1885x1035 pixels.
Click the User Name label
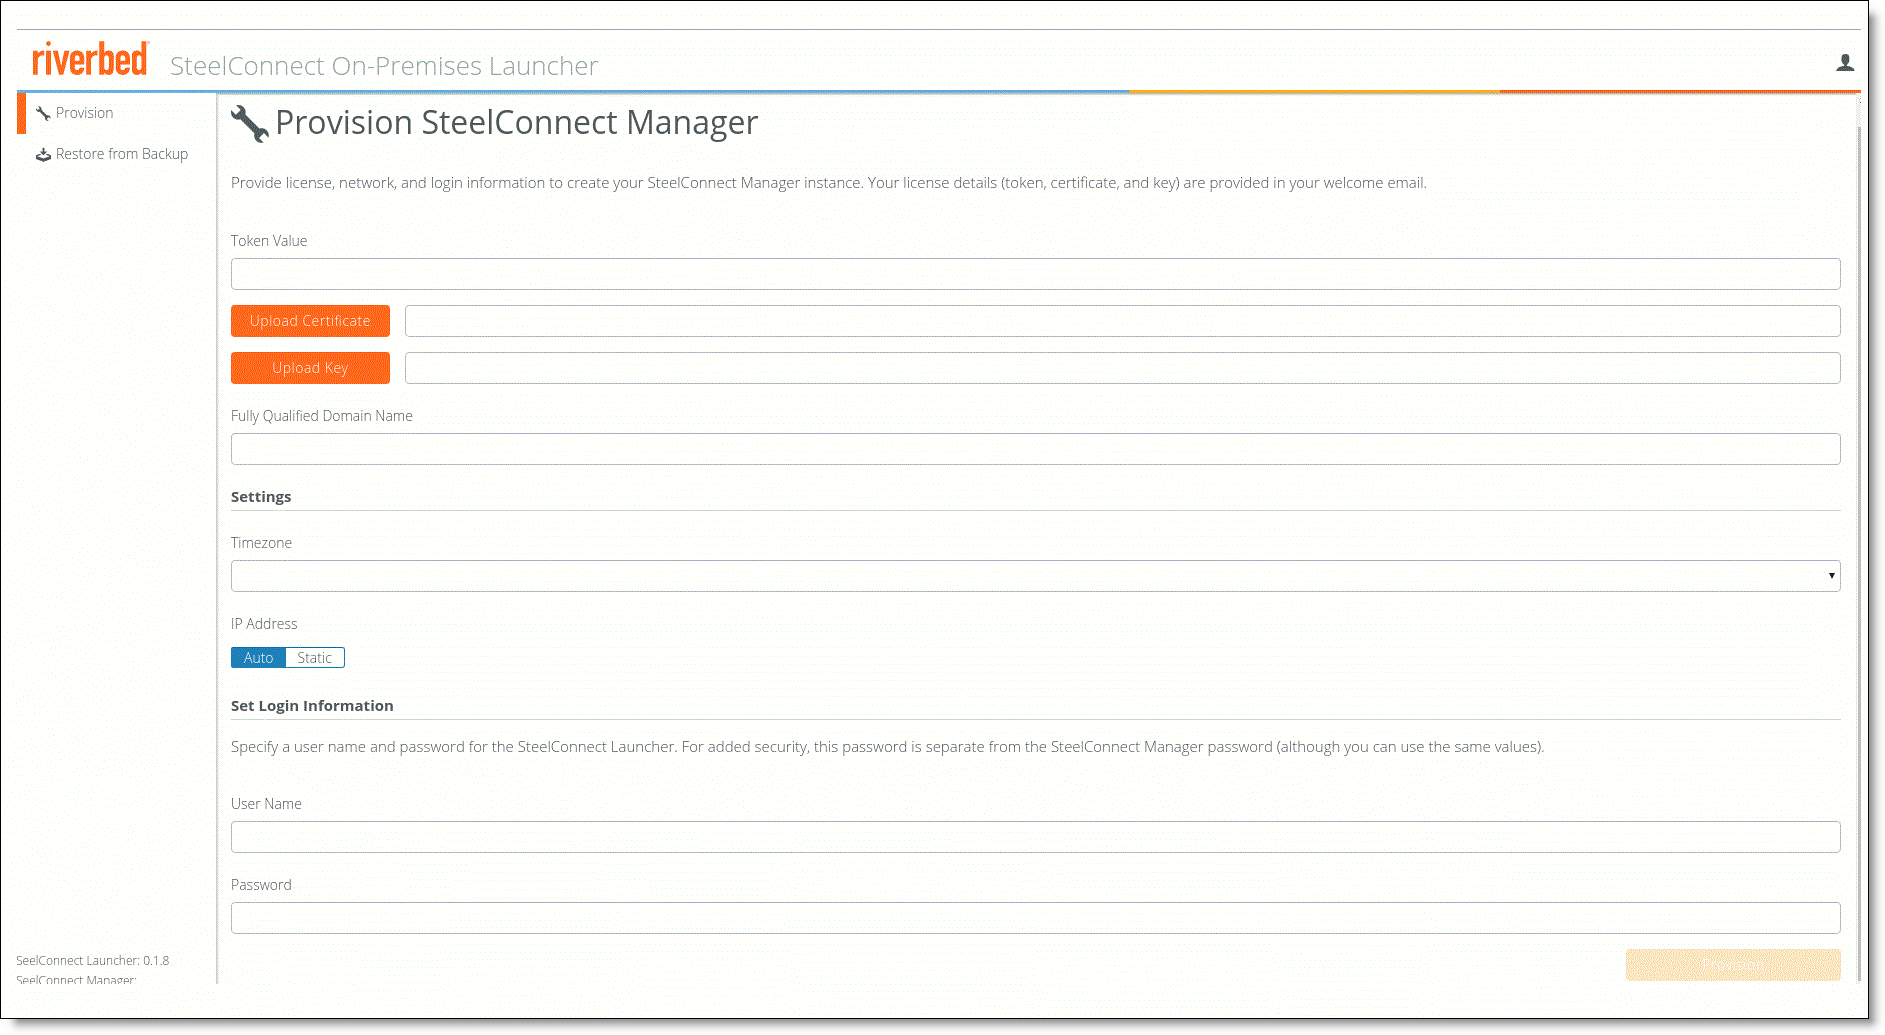[266, 804]
